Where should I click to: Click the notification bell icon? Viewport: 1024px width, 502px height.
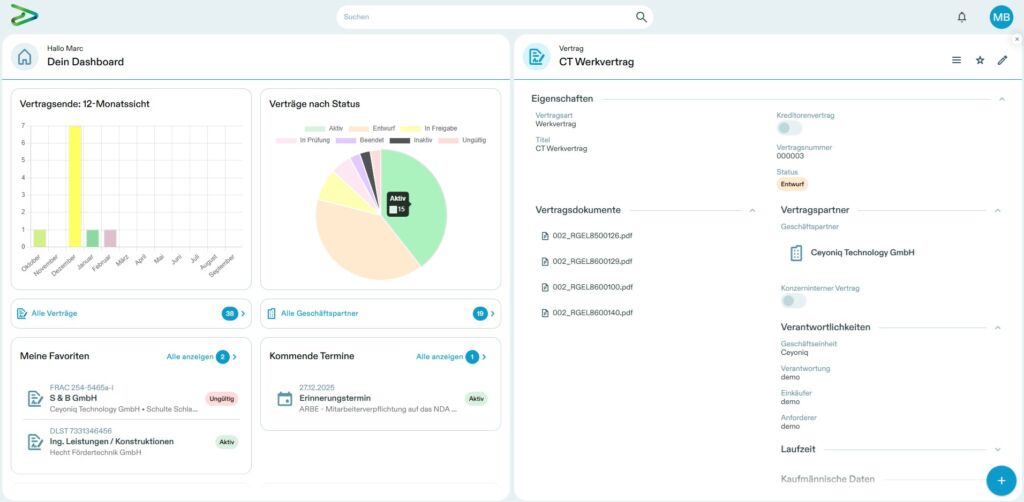click(962, 17)
